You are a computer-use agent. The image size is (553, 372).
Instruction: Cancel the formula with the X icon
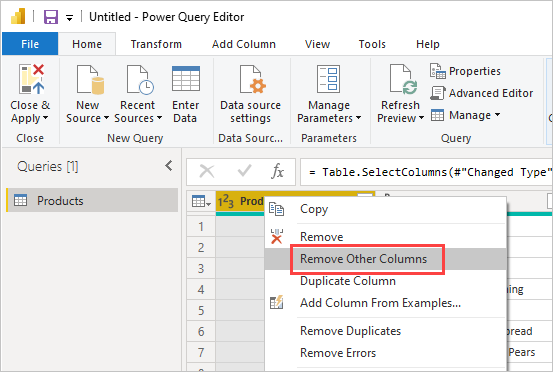point(207,172)
